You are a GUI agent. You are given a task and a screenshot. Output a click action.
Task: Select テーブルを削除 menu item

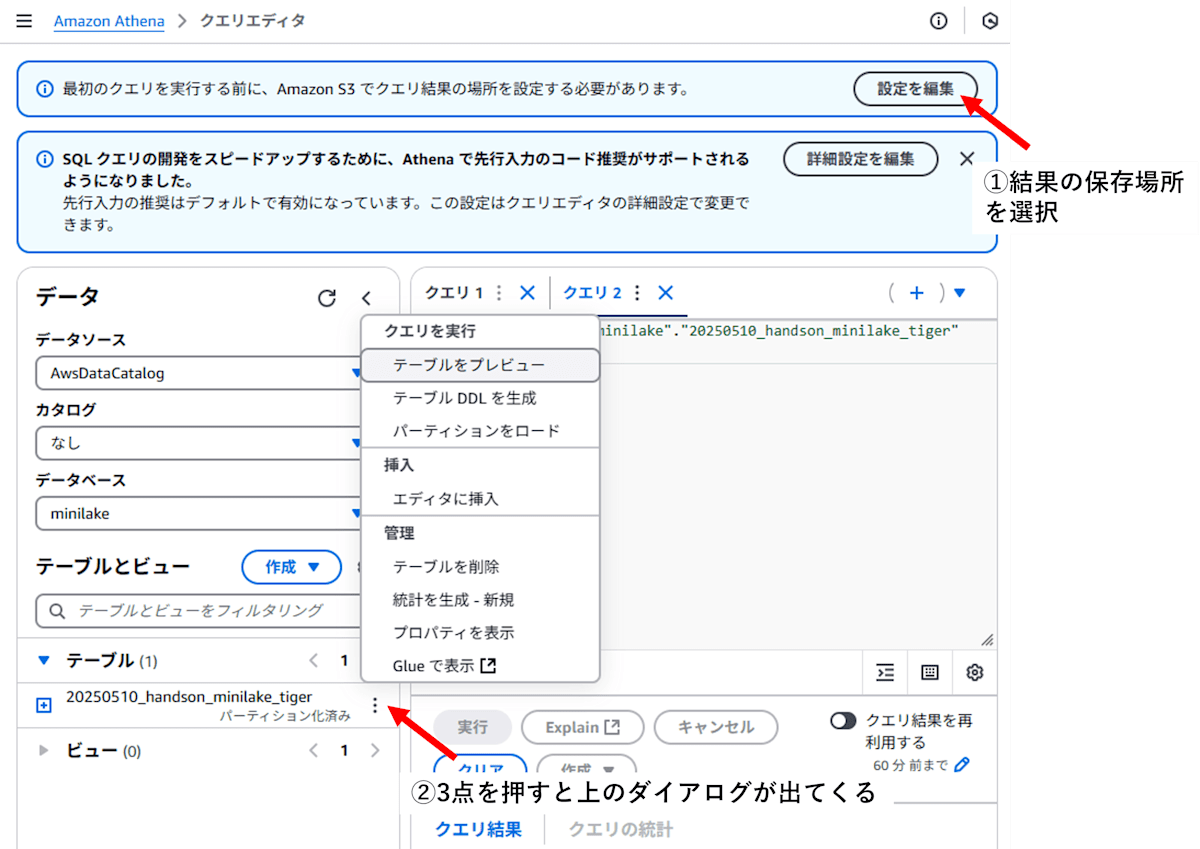480,566
